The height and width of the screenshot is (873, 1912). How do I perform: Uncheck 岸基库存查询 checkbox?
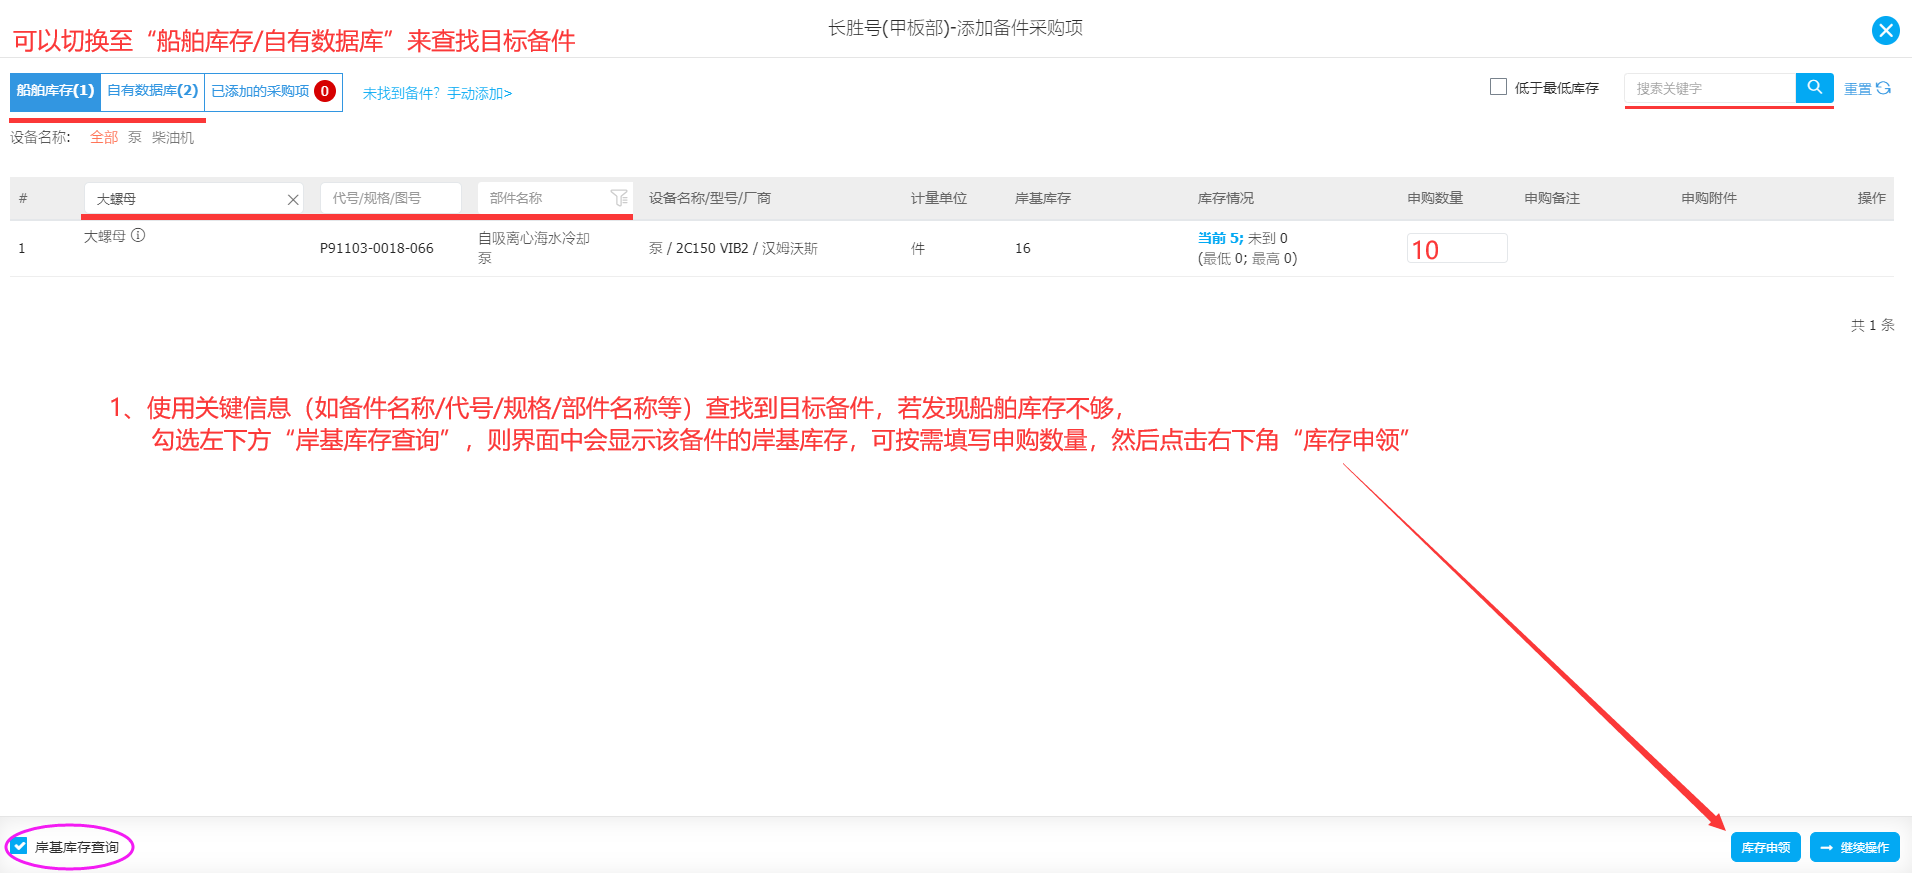pyautogui.click(x=20, y=846)
